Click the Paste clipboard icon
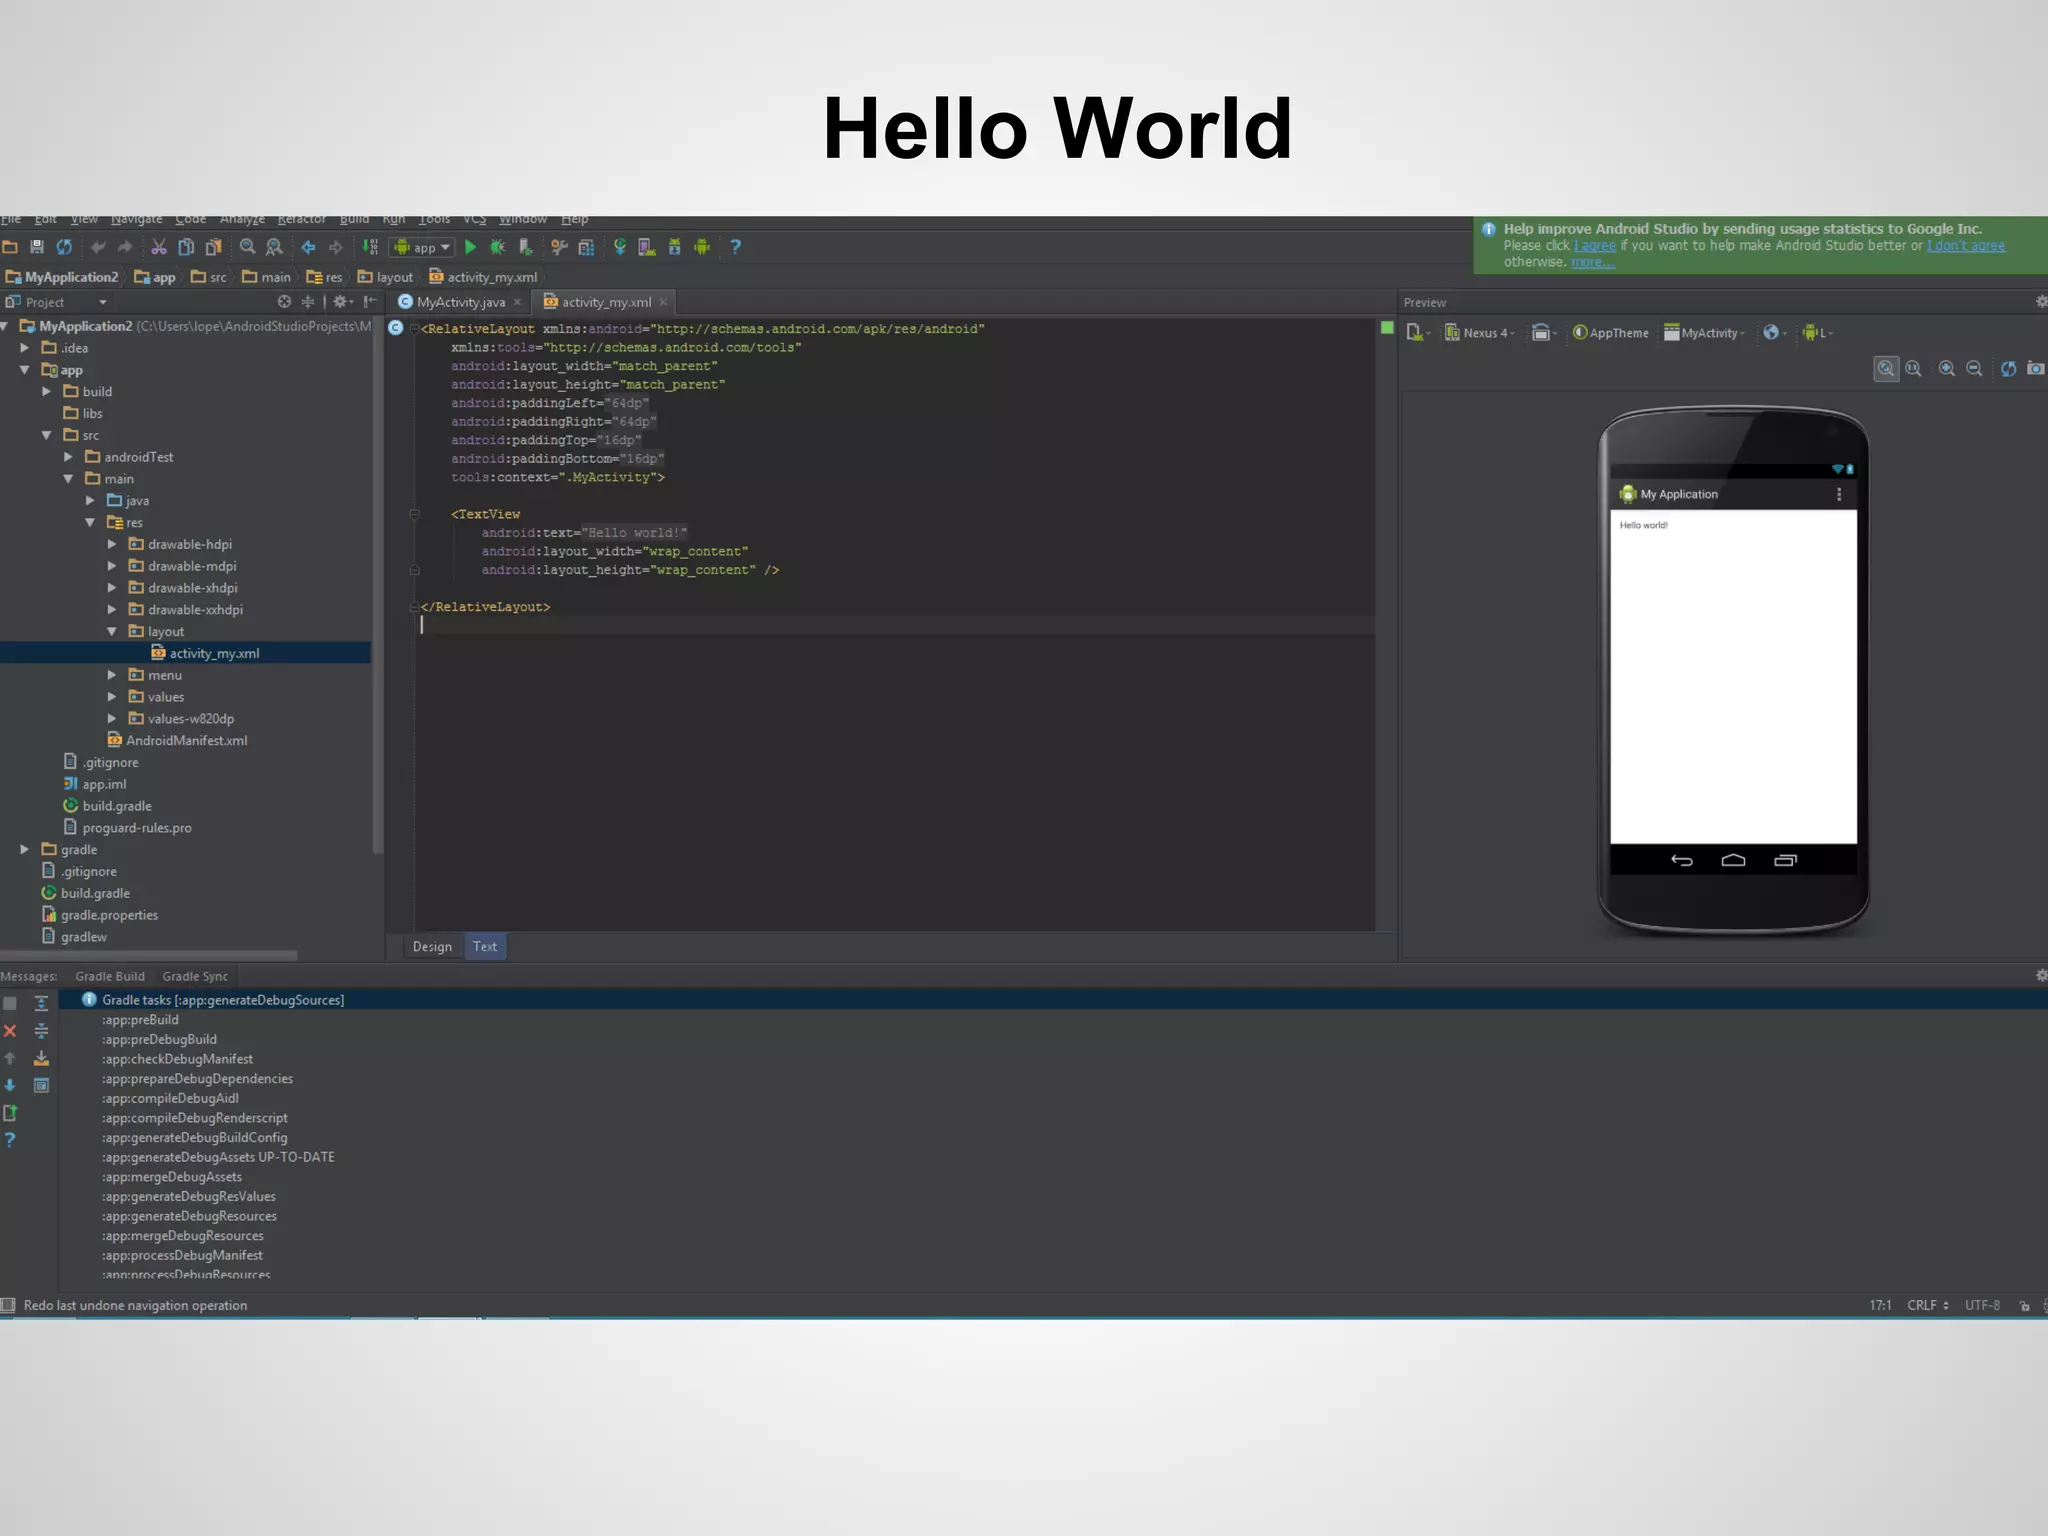 pos(213,247)
